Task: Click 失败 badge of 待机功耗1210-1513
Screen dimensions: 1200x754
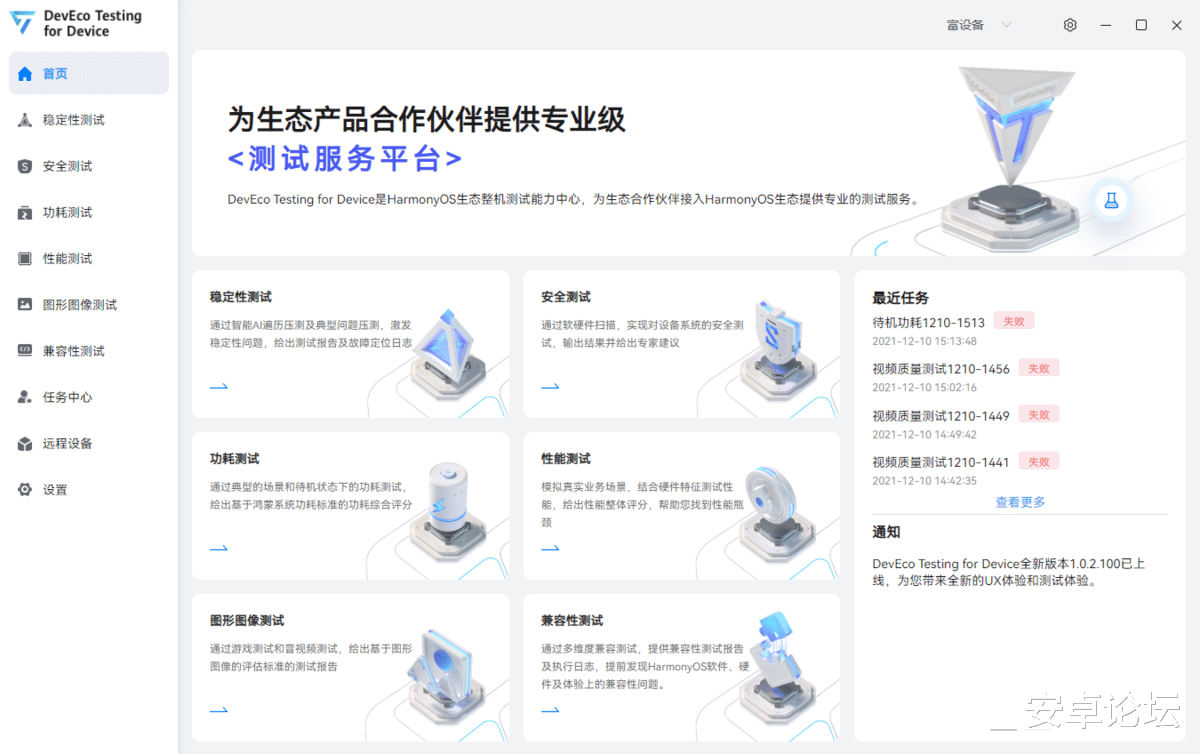Action: [1014, 321]
